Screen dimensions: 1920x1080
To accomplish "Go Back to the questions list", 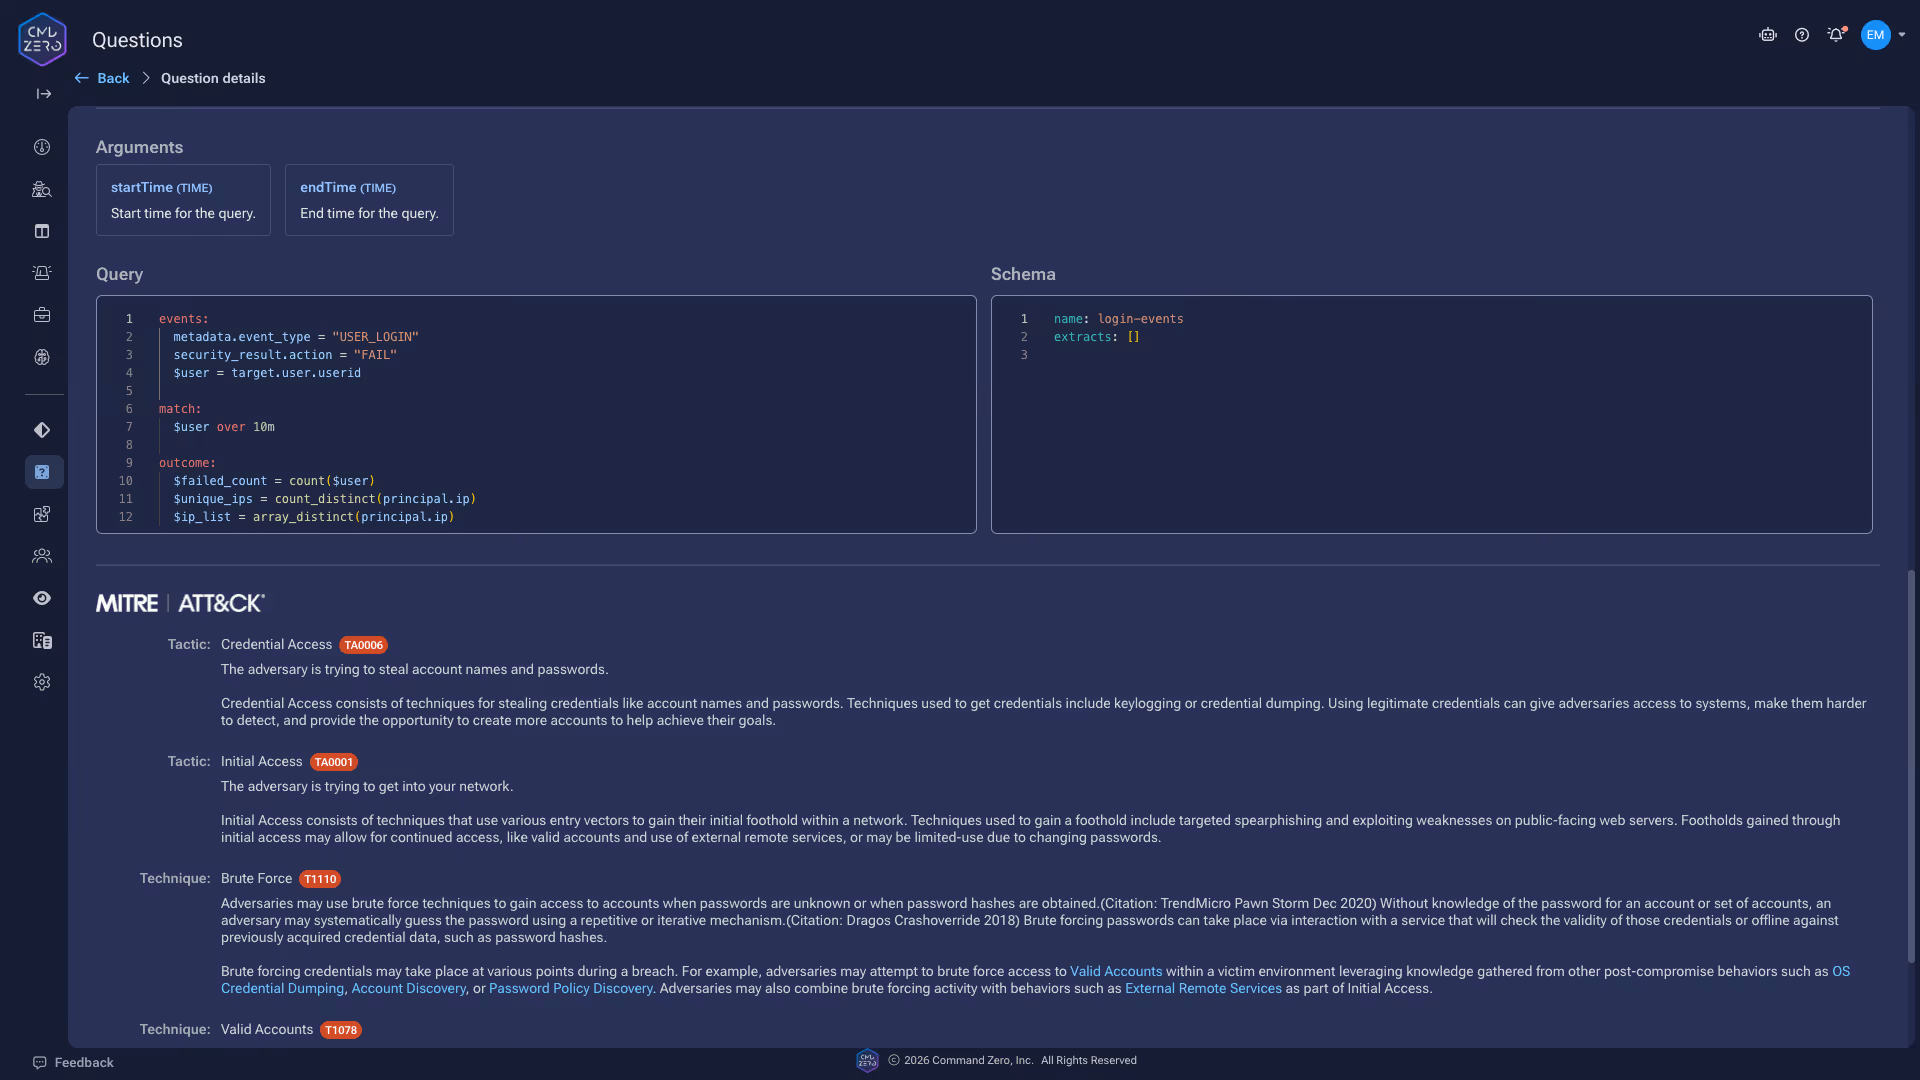I will tap(103, 78).
